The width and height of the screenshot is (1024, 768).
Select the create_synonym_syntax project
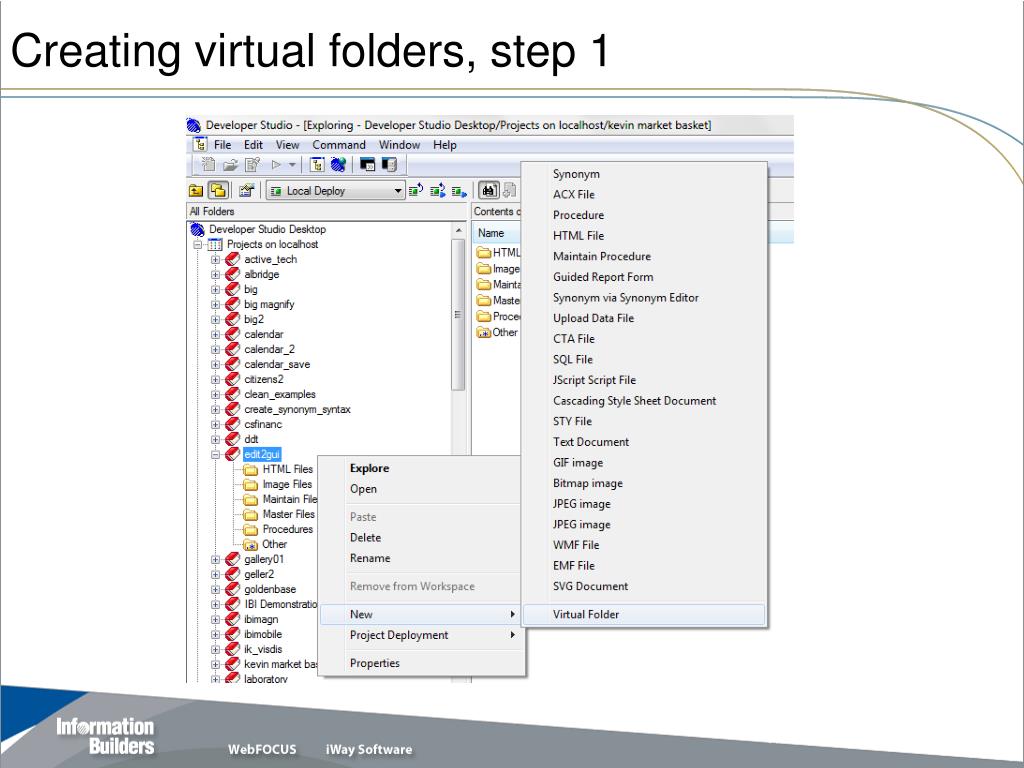click(x=297, y=409)
